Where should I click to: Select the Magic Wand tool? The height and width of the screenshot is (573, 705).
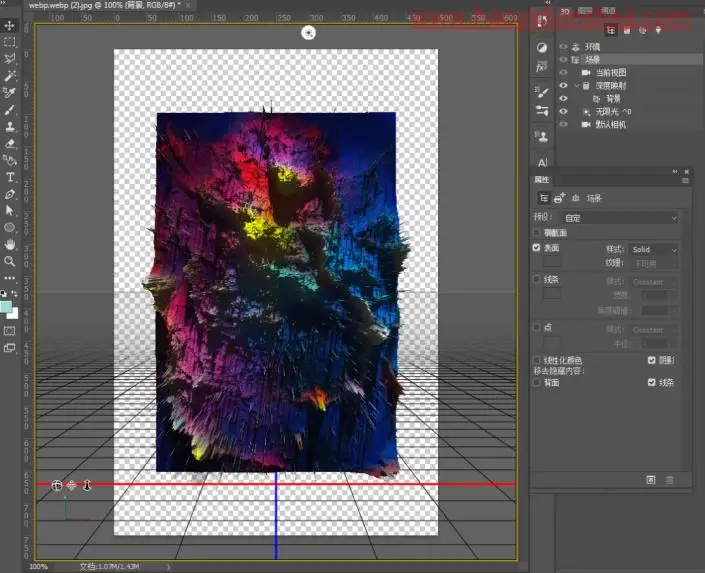click(x=9, y=76)
